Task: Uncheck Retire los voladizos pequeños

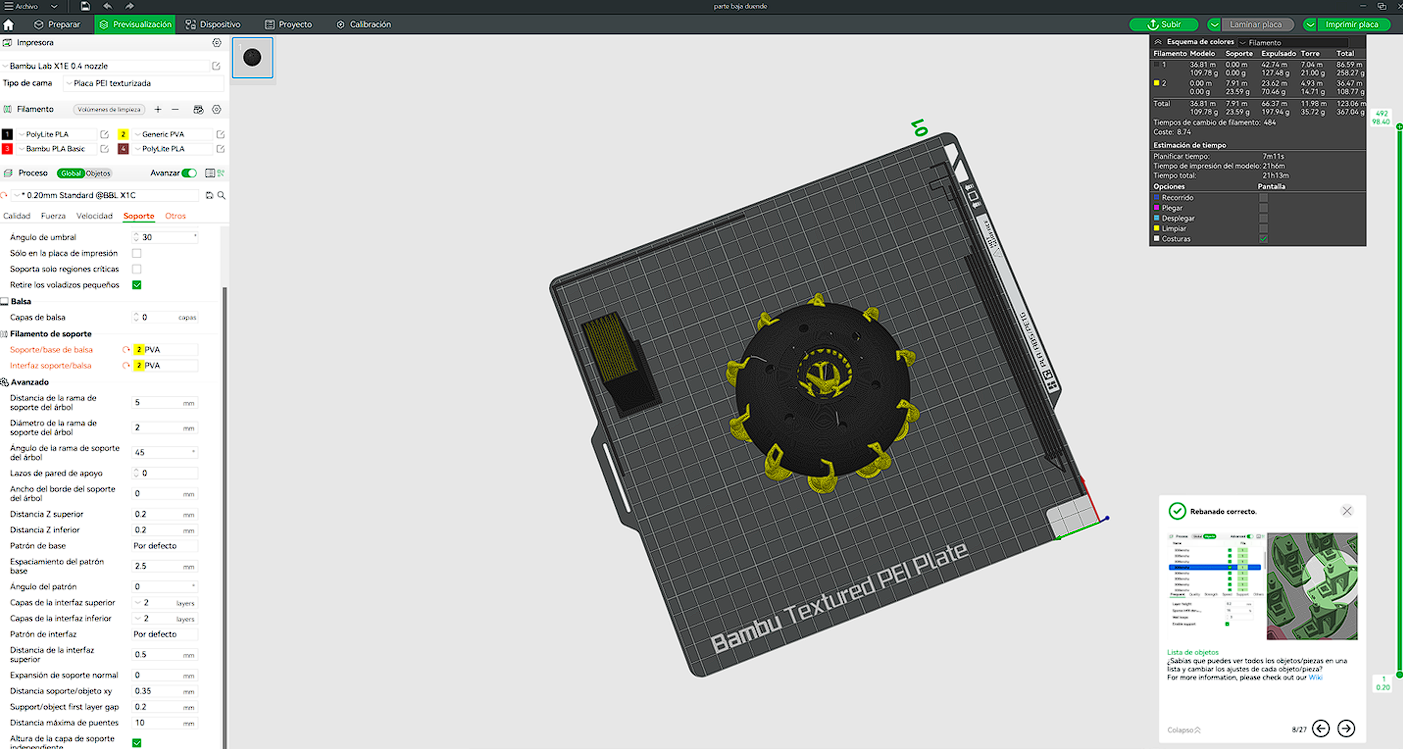Action: 137,285
